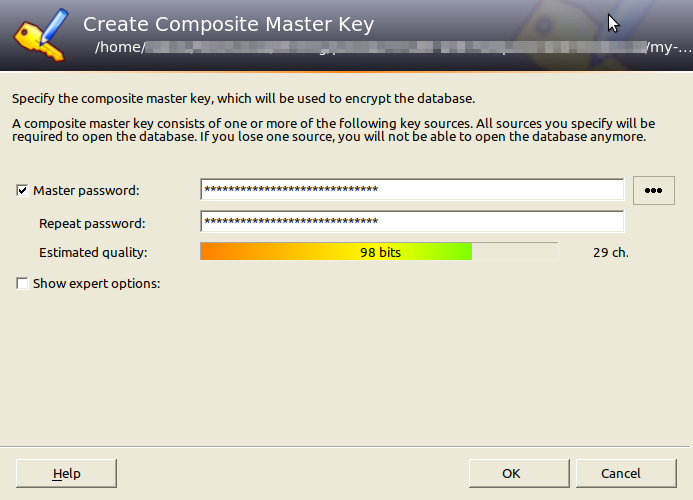The image size is (693, 500).
Task: Click the 98 bits quality bar text
Action: click(x=380, y=252)
